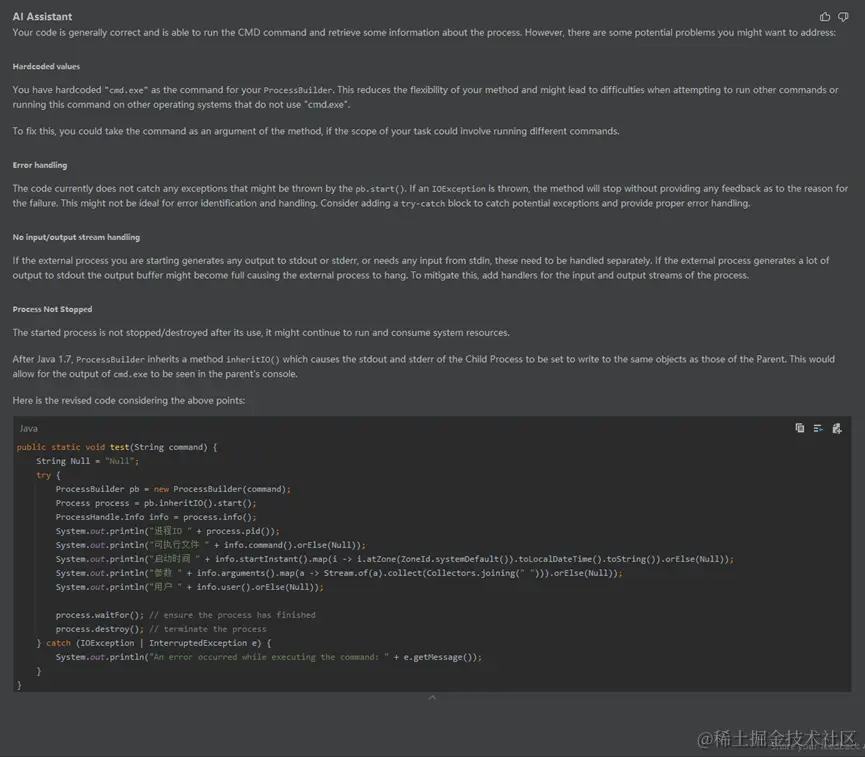Viewport: 865px width, 757px height.
Task: Click the 'try-catch' inline code term
Action: pos(423,204)
